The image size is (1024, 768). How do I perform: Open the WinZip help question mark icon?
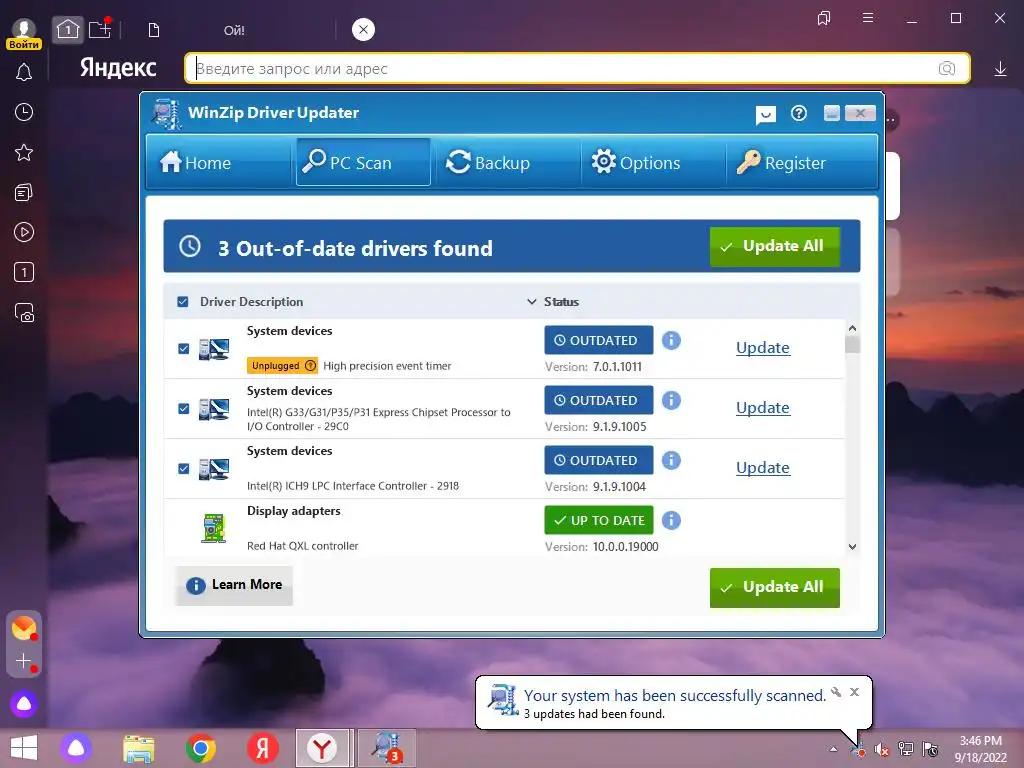coord(799,114)
